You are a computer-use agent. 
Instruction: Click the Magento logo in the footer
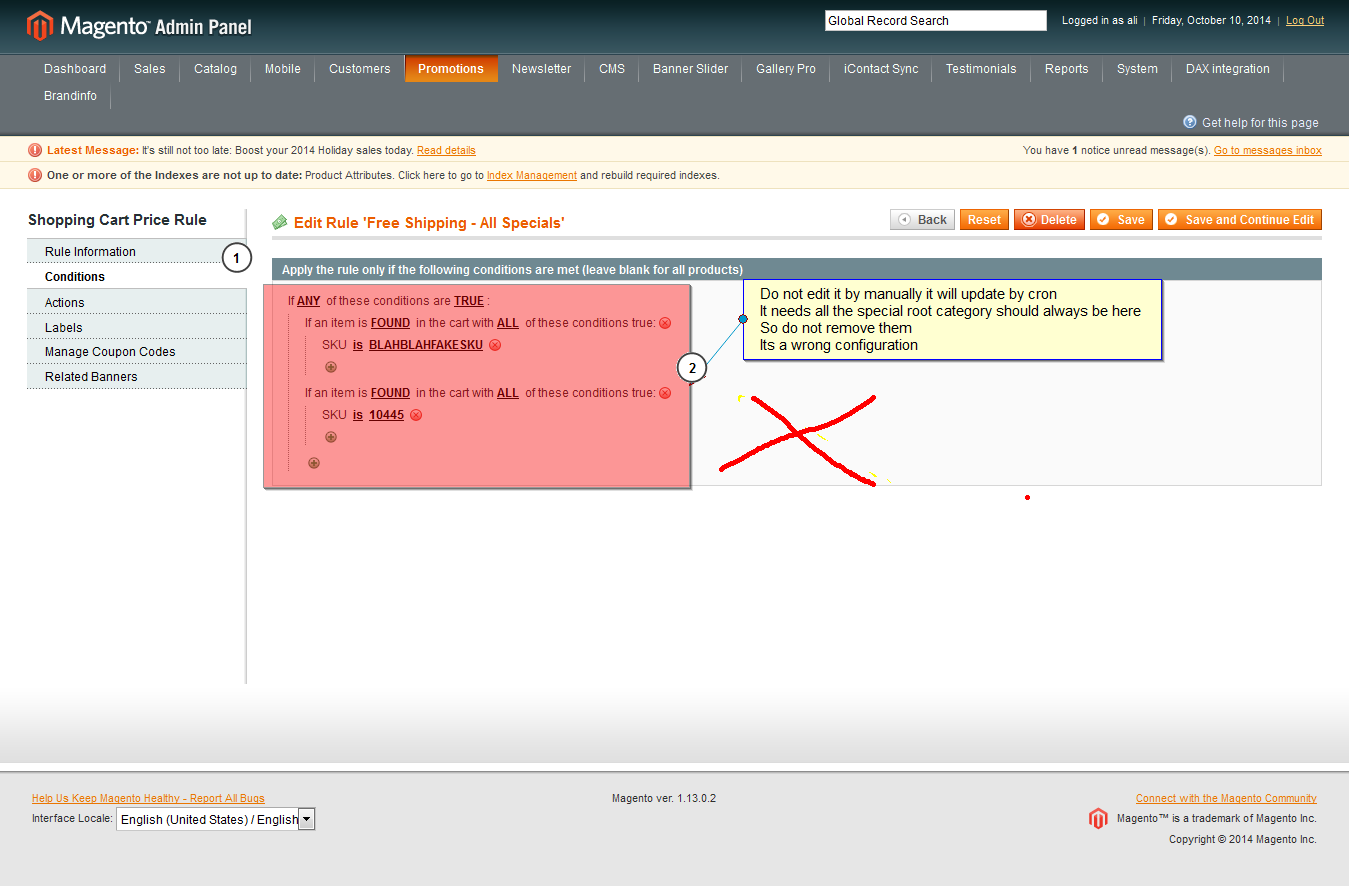click(1099, 818)
